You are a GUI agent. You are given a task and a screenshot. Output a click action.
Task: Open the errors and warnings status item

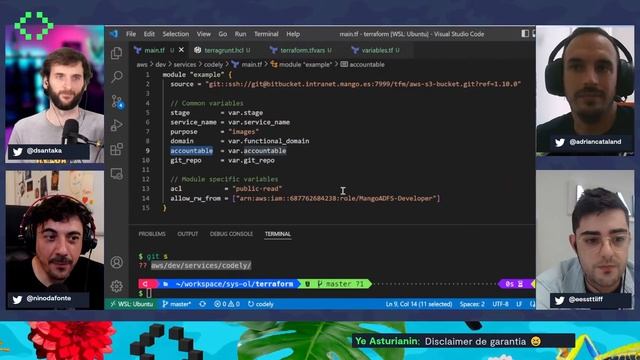point(227,304)
